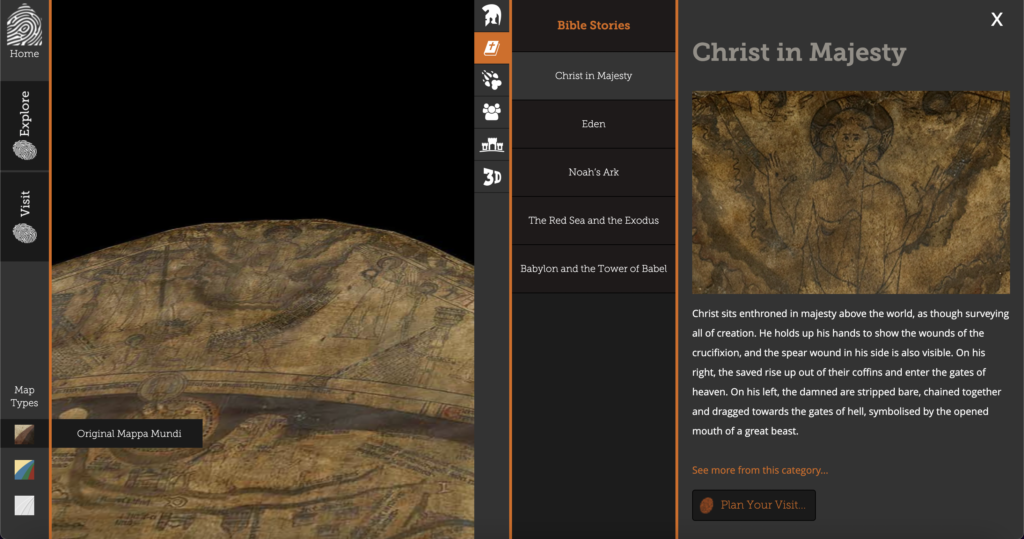
Task: Follow See more from this category link
Action: (760, 470)
